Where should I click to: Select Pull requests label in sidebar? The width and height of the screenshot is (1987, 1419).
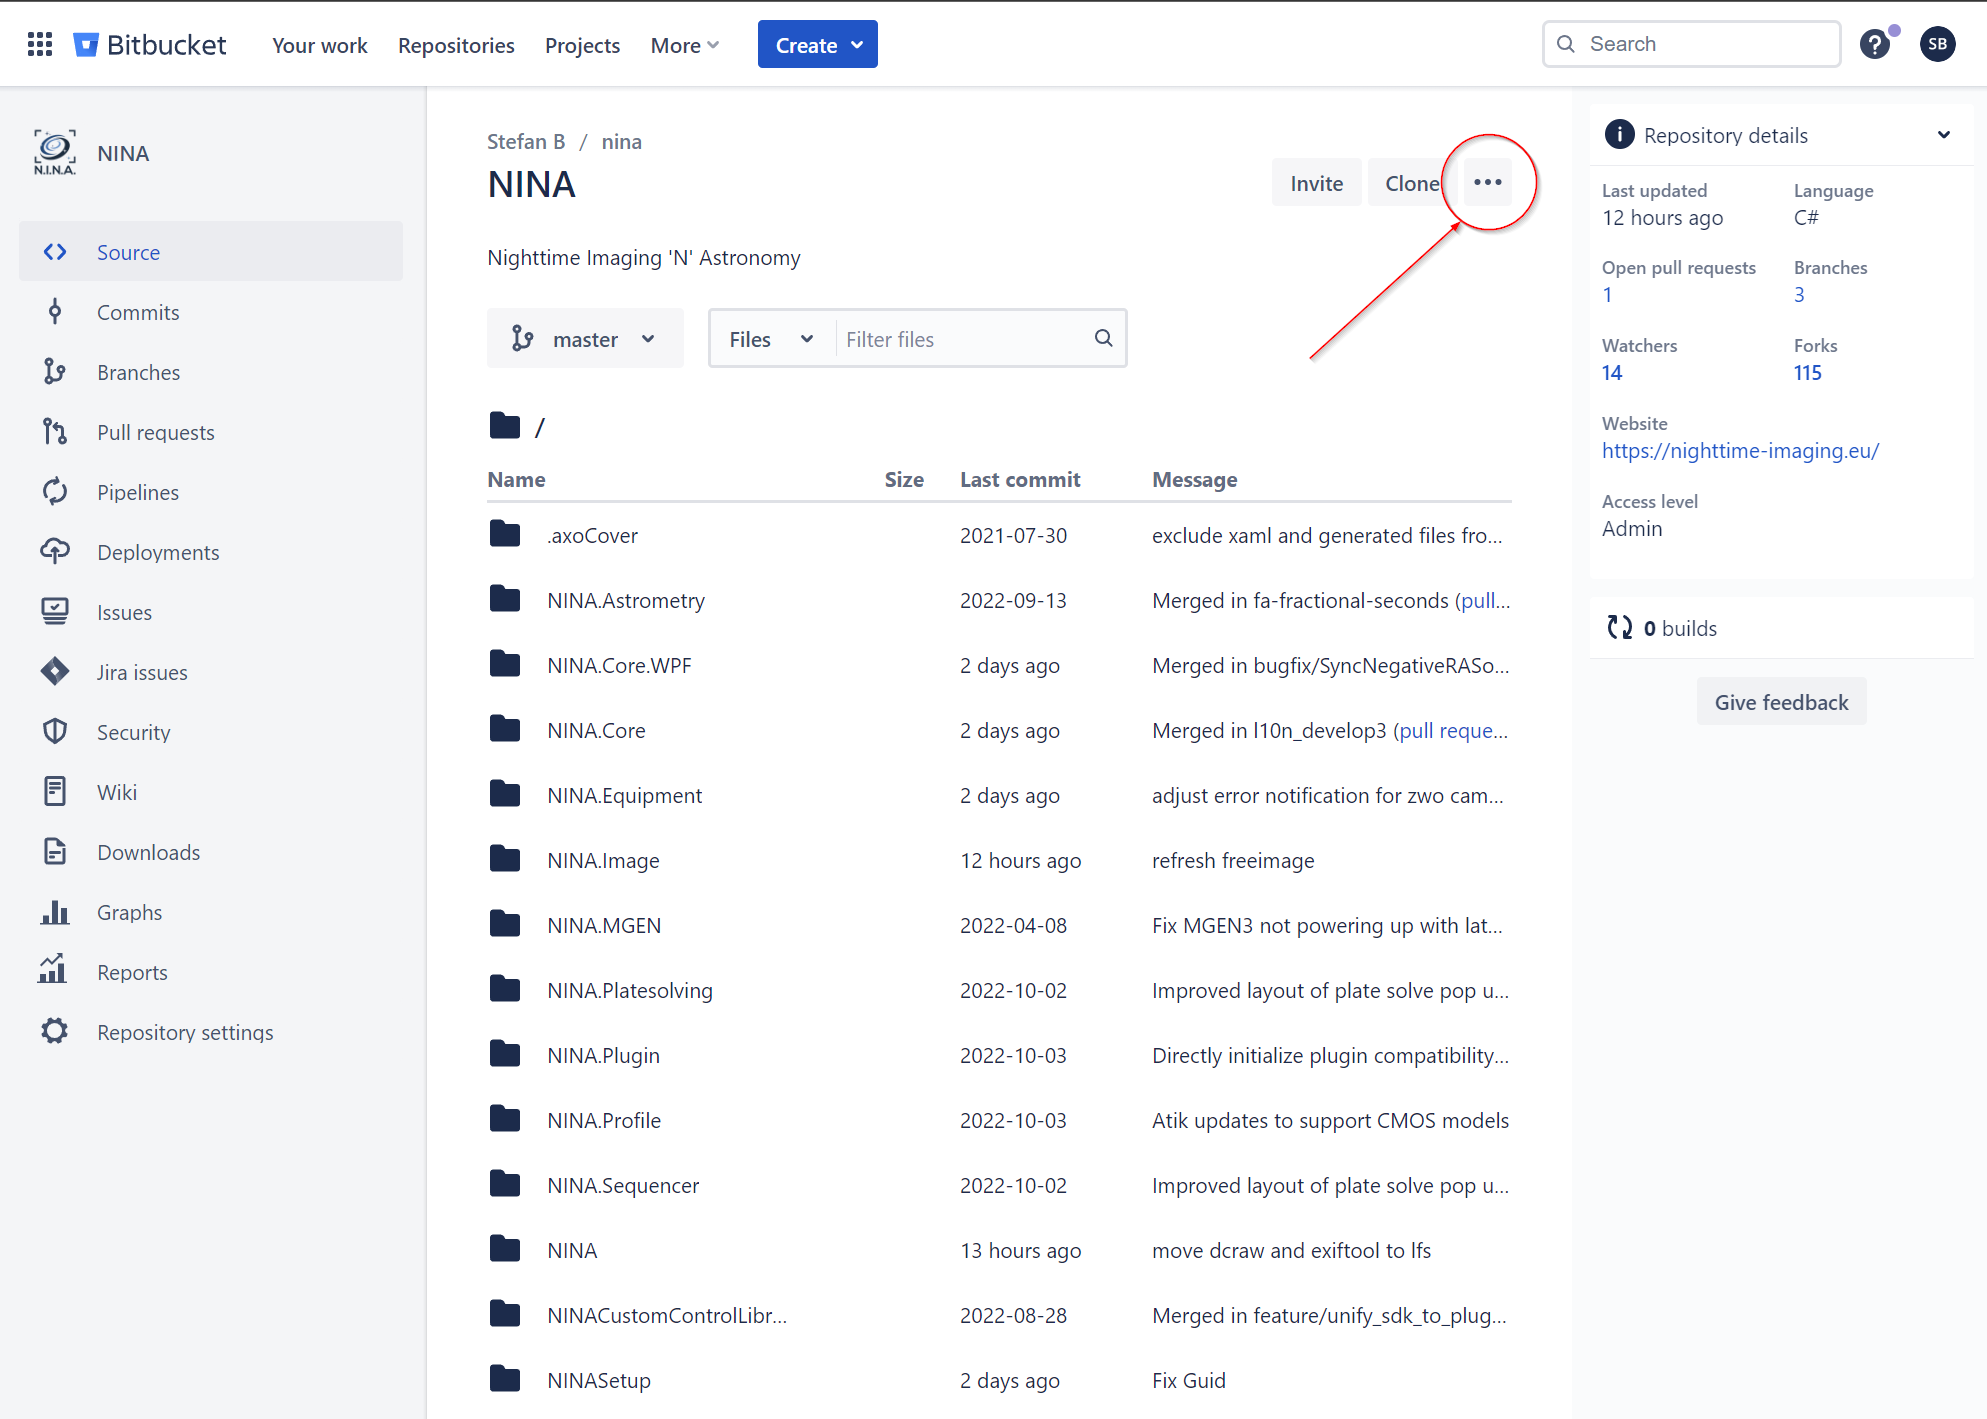tap(156, 432)
